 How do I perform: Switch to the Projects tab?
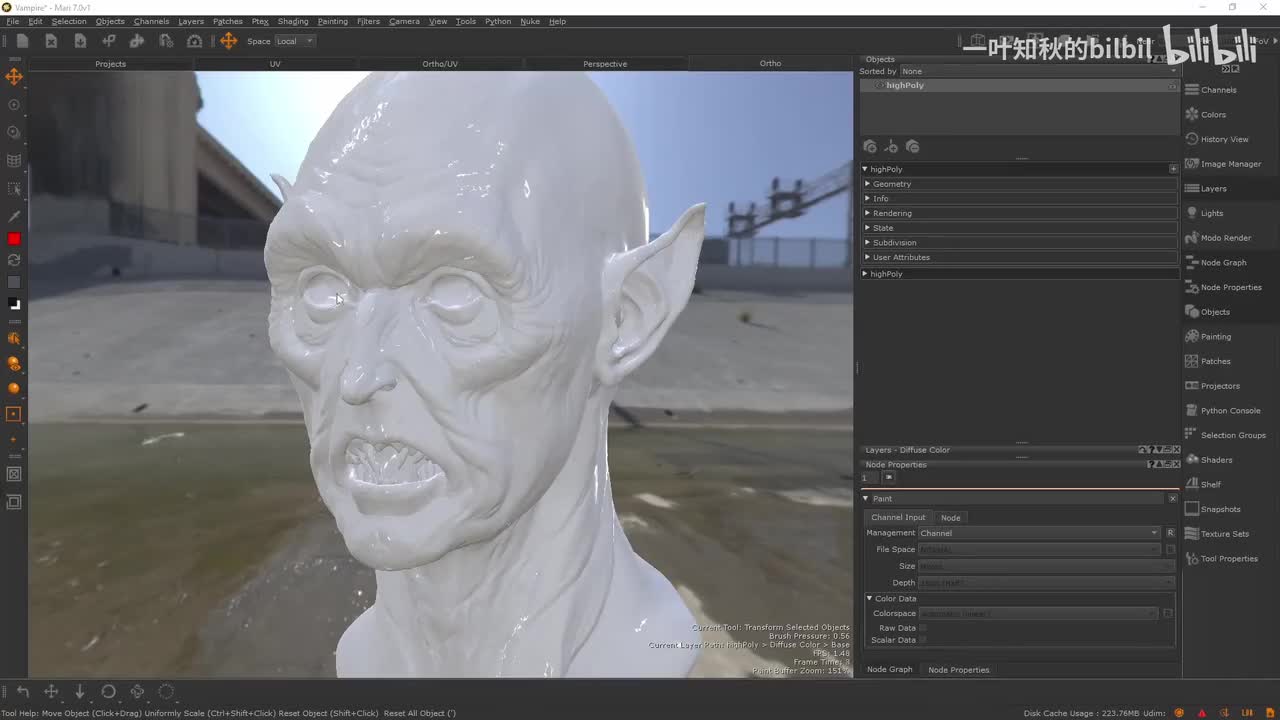[x=110, y=64]
